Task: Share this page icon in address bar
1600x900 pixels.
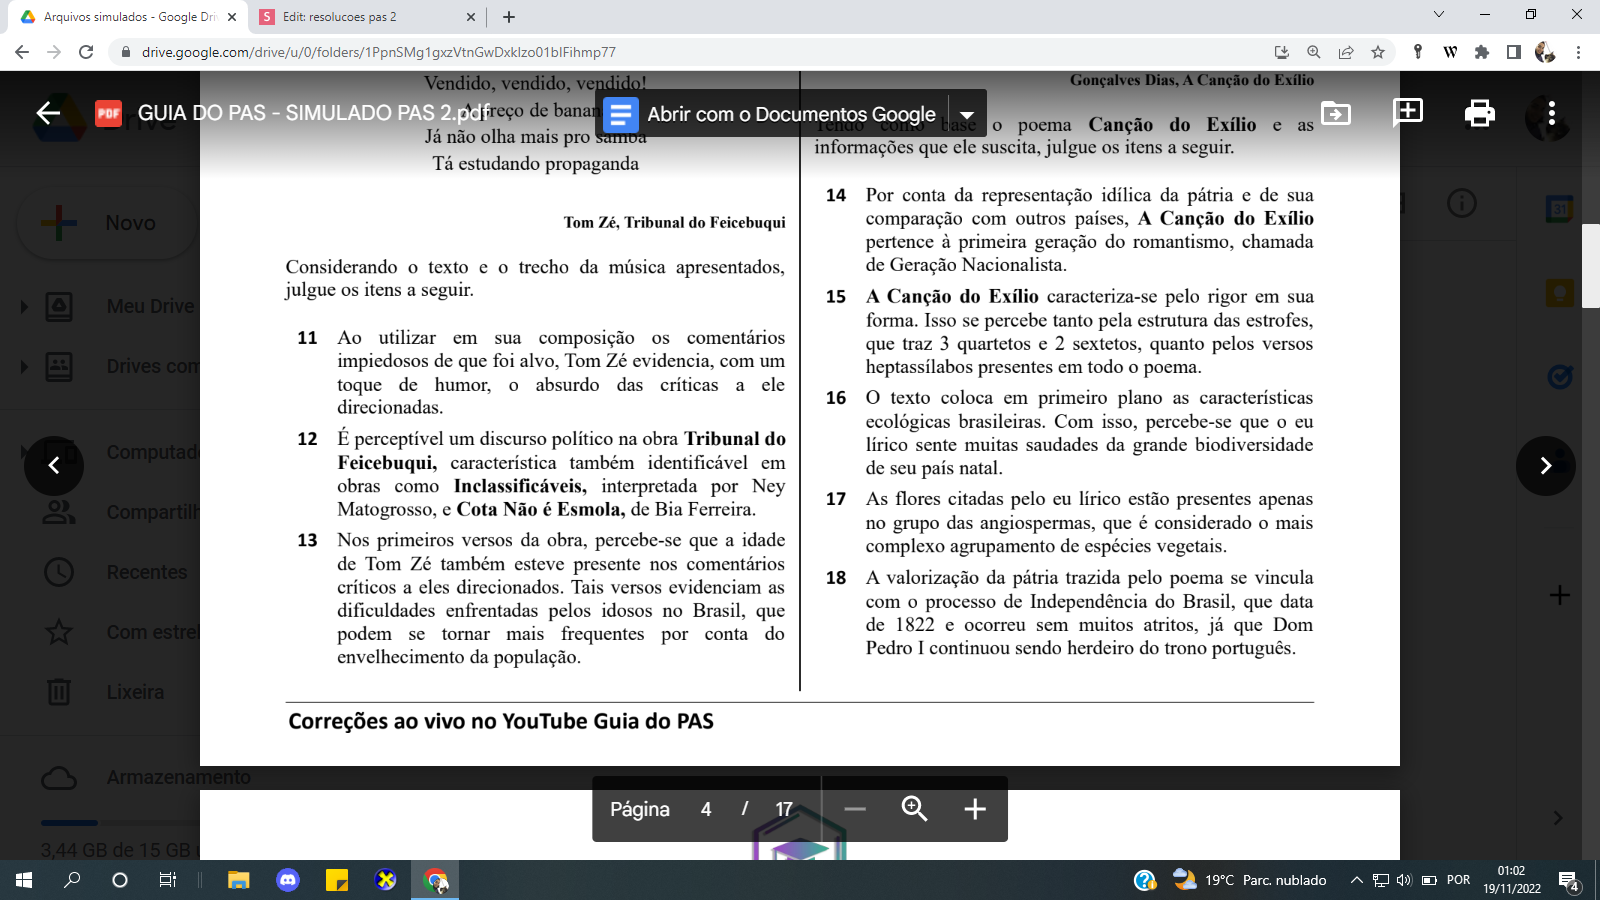Action: [x=1346, y=52]
